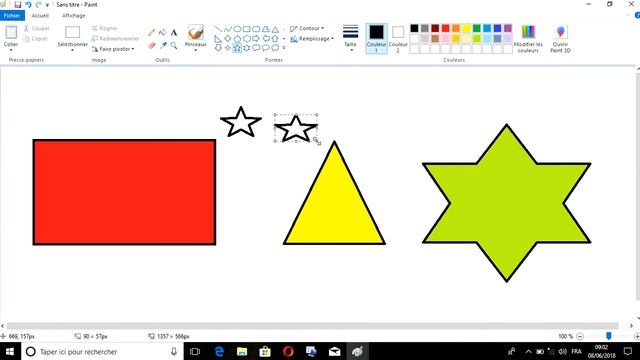Select the six-point star shape
The height and width of the screenshot is (360, 640).
(x=247, y=48)
